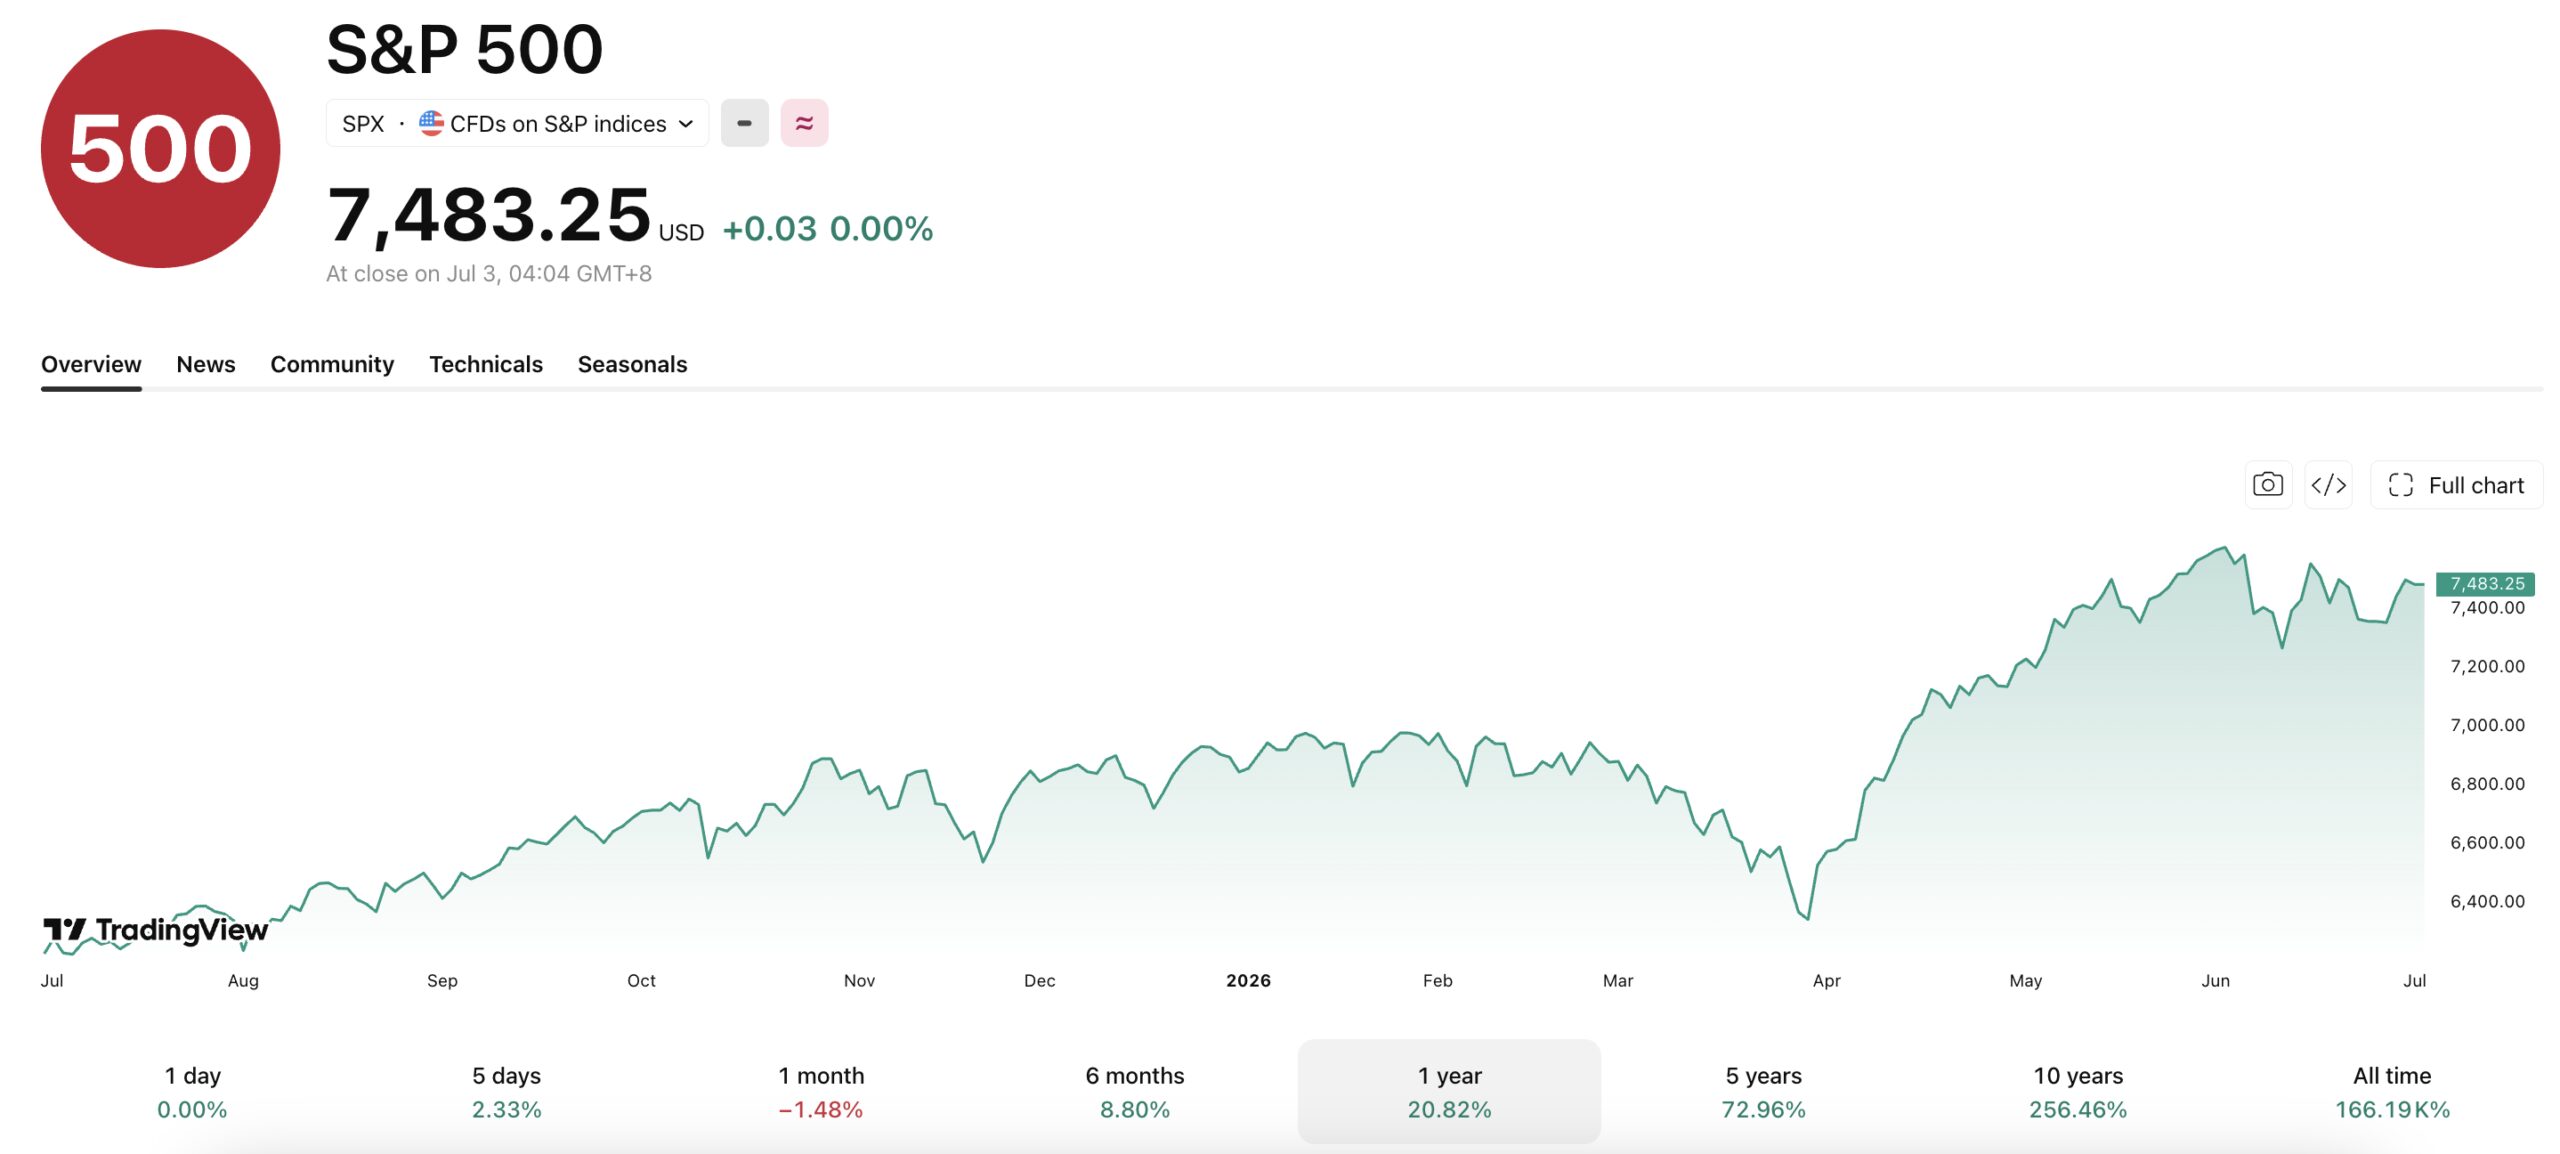
Task: Click the large 7,483.25 price figure
Action: [x=489, y=215]
